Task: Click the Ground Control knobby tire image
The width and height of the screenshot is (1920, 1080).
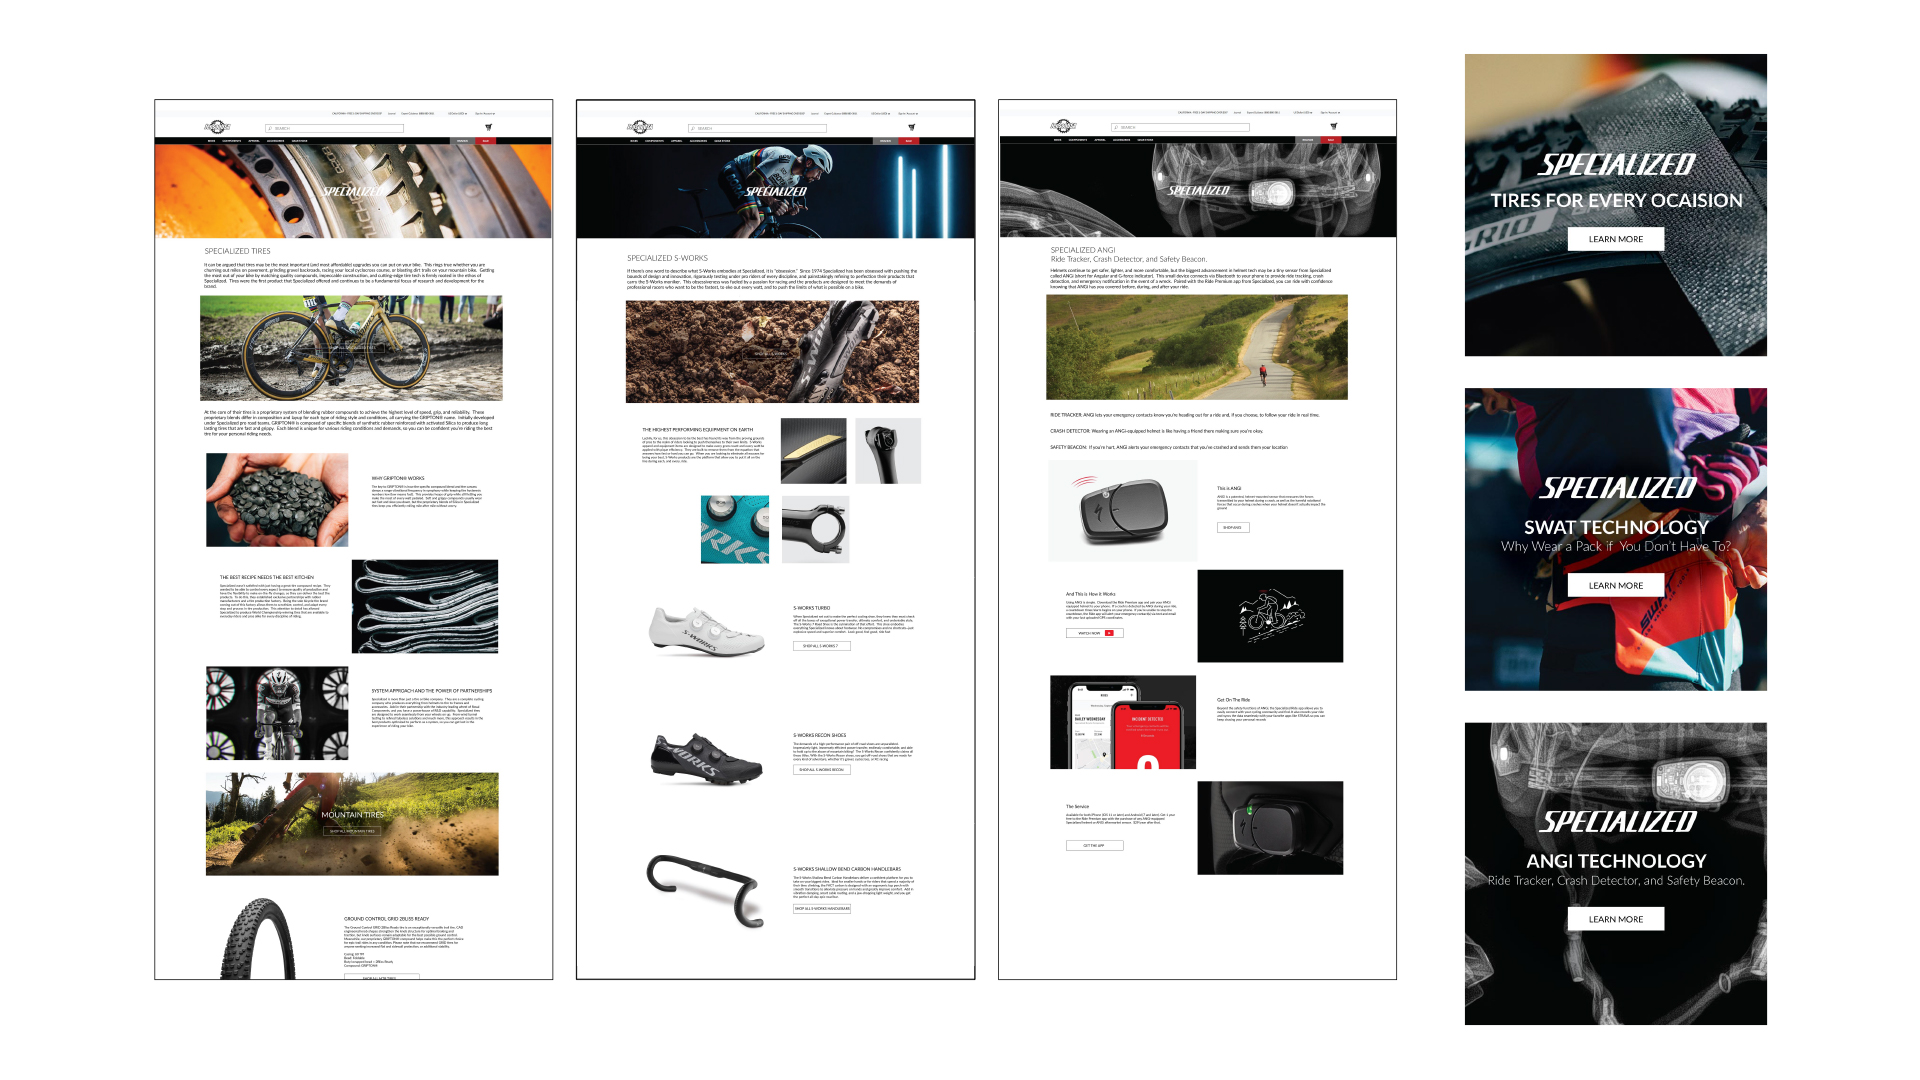Action: [x=258, y=939]
